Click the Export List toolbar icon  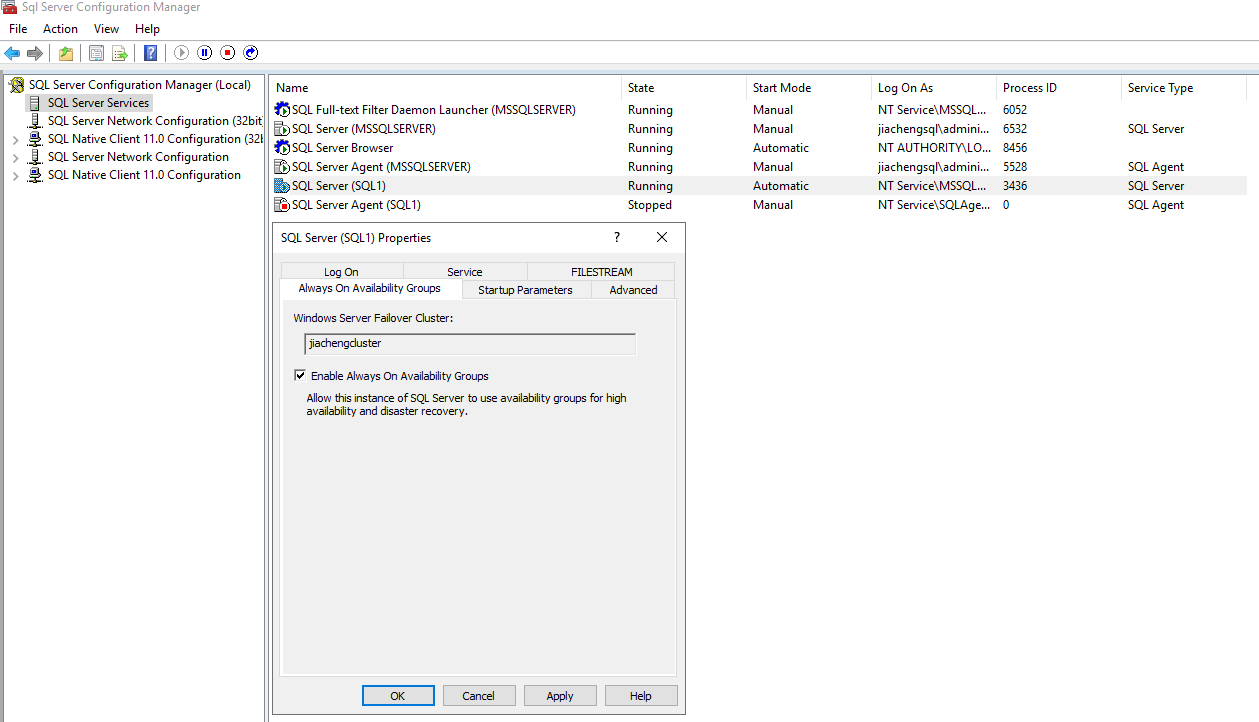pos(120,53)
